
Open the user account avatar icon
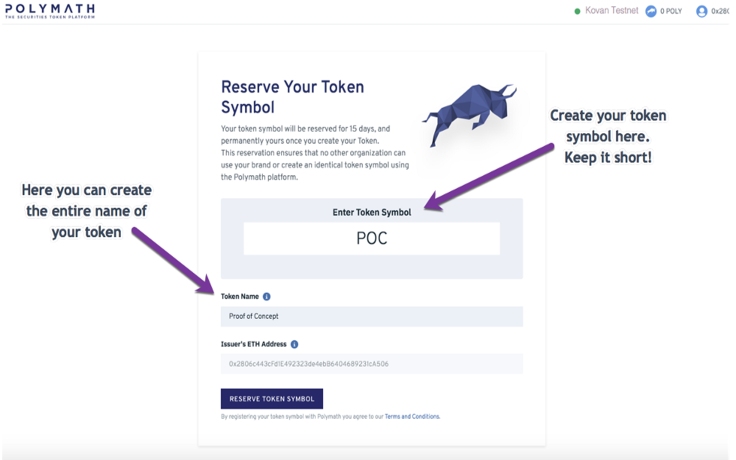(702, 11)
